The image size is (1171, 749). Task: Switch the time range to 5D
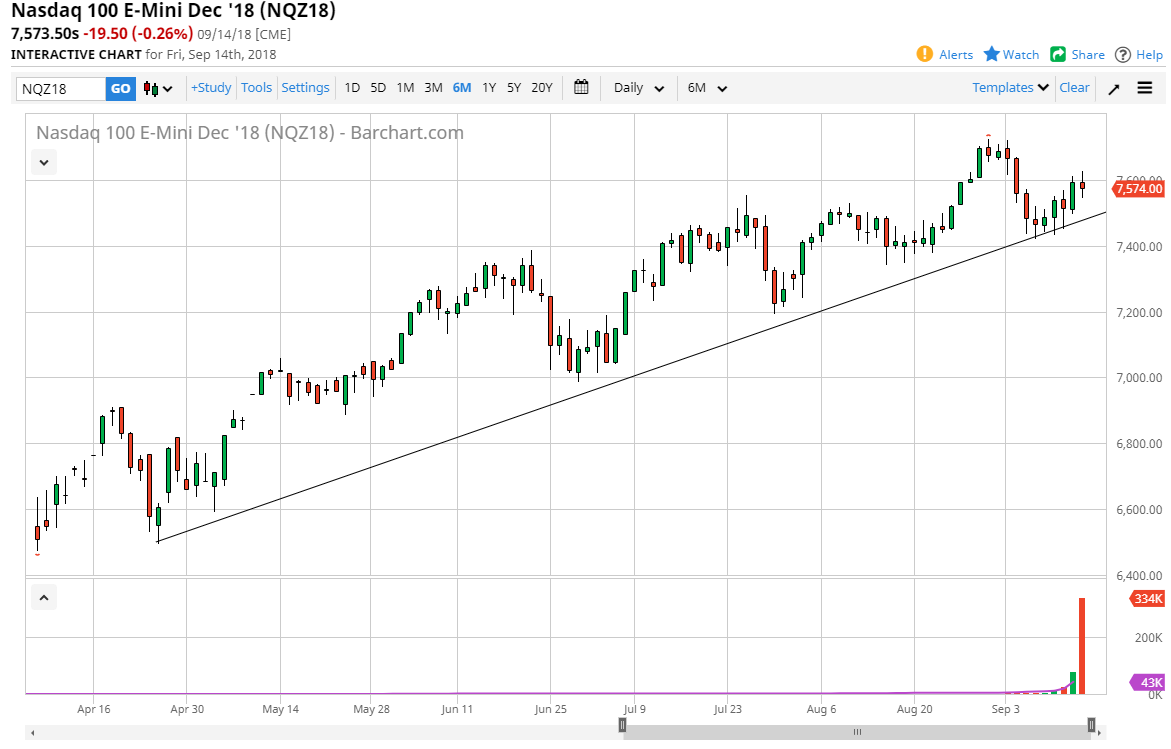pos(378,88)
